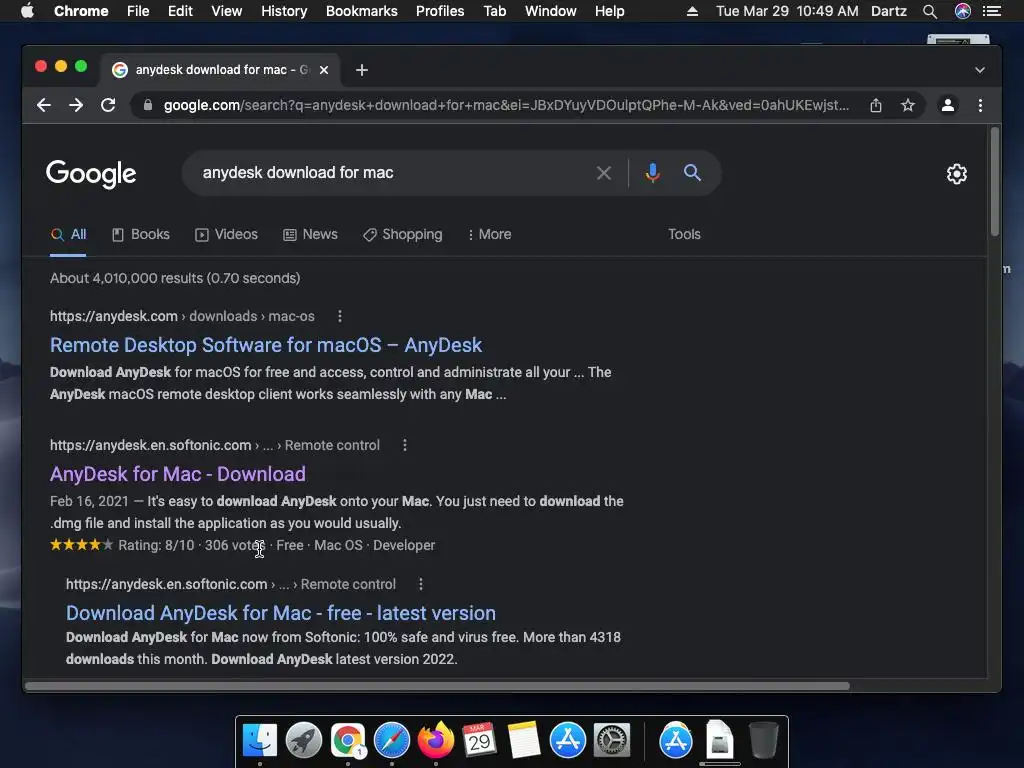Screen dimensions: 1024x768
Task: Click the padlock site info icon
Action: (148, 105)
